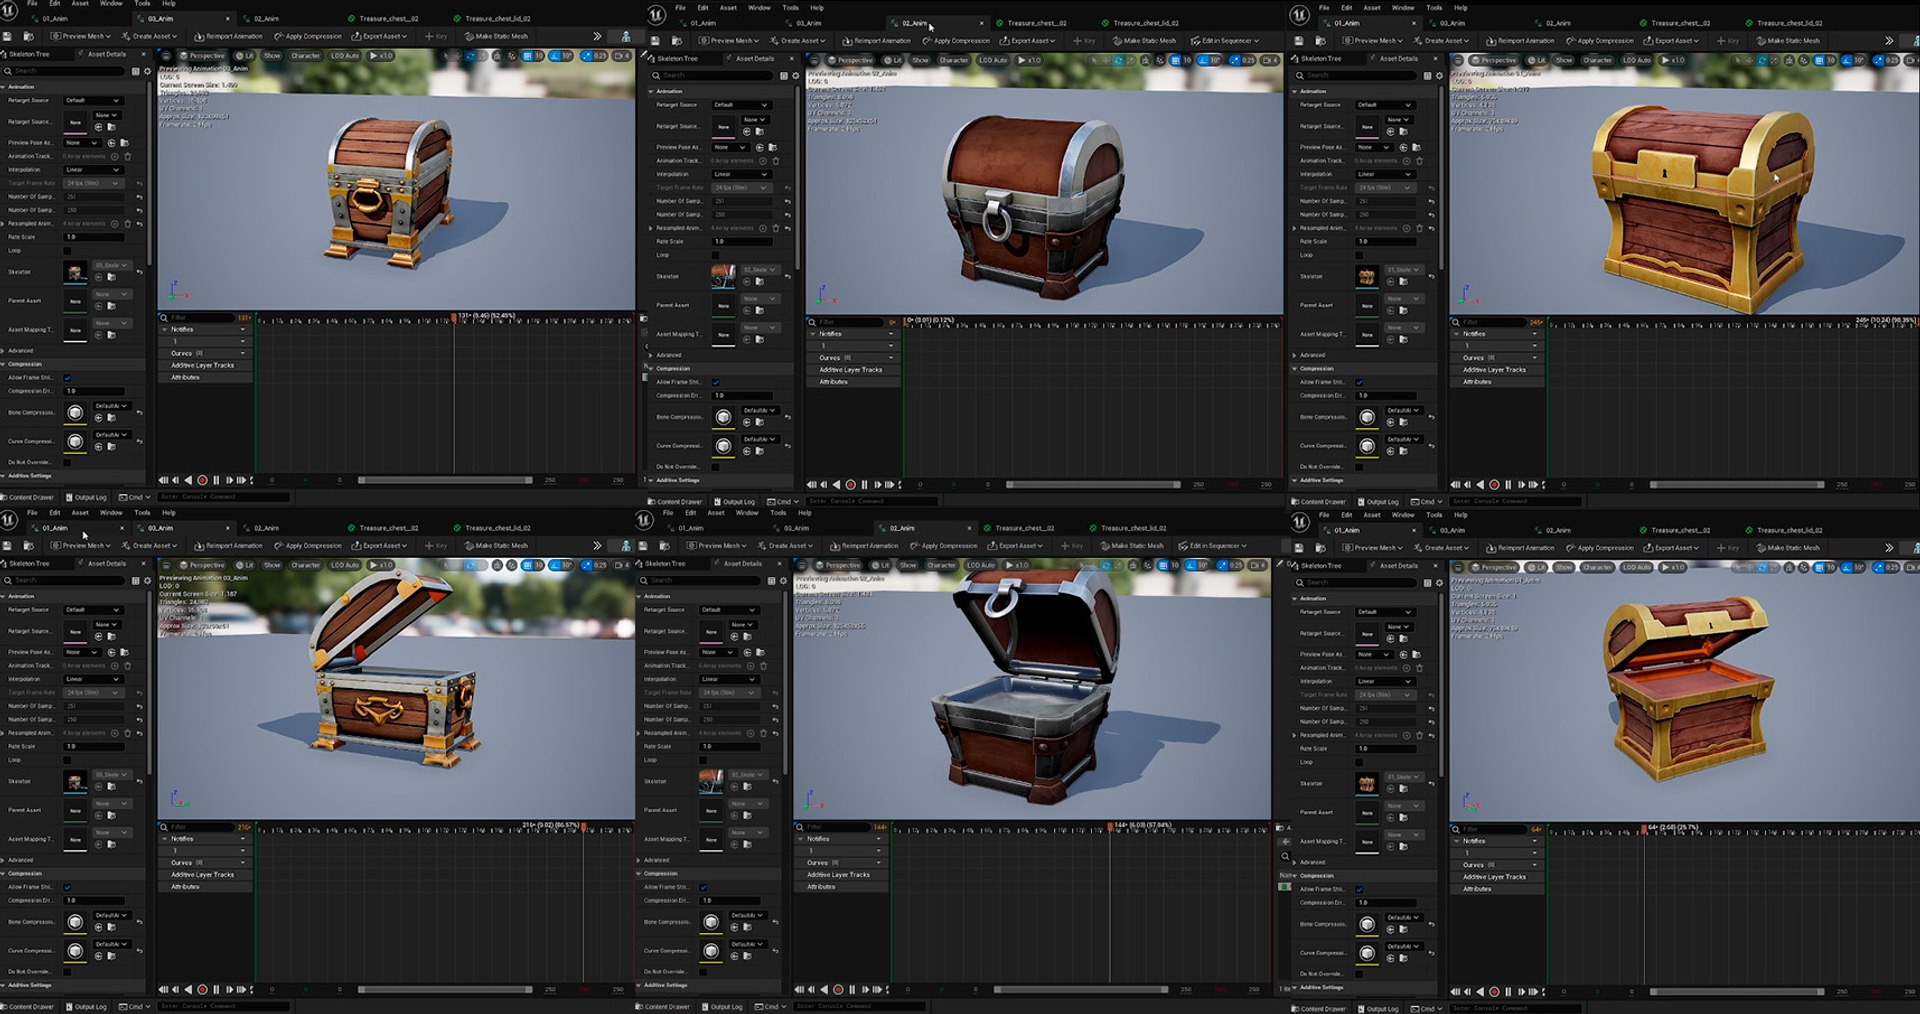
Task: Click timeline range slider in top-left window
Action: pyautogui.click(x=445, y=480)
